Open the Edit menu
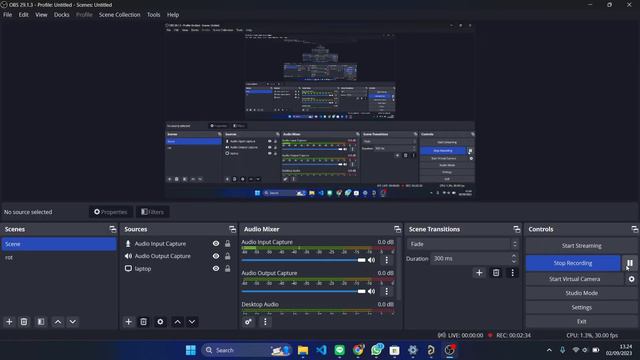Viewport: 640px width, 360px height. click(24, 15)
